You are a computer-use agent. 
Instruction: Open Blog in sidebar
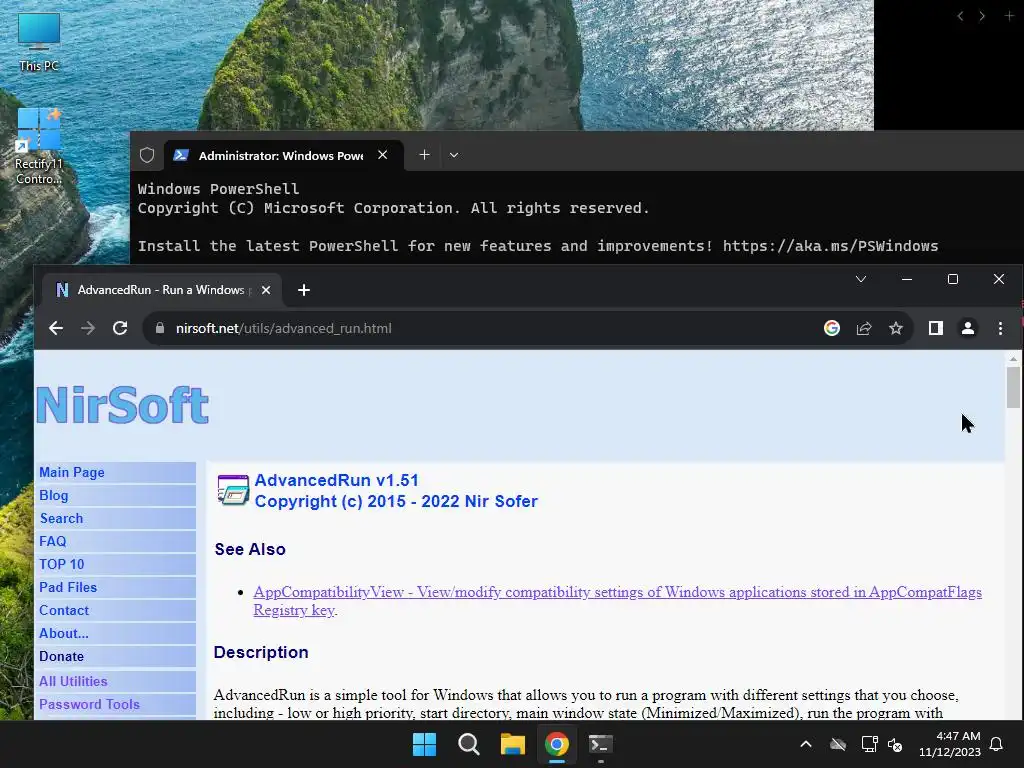point(54,496)
